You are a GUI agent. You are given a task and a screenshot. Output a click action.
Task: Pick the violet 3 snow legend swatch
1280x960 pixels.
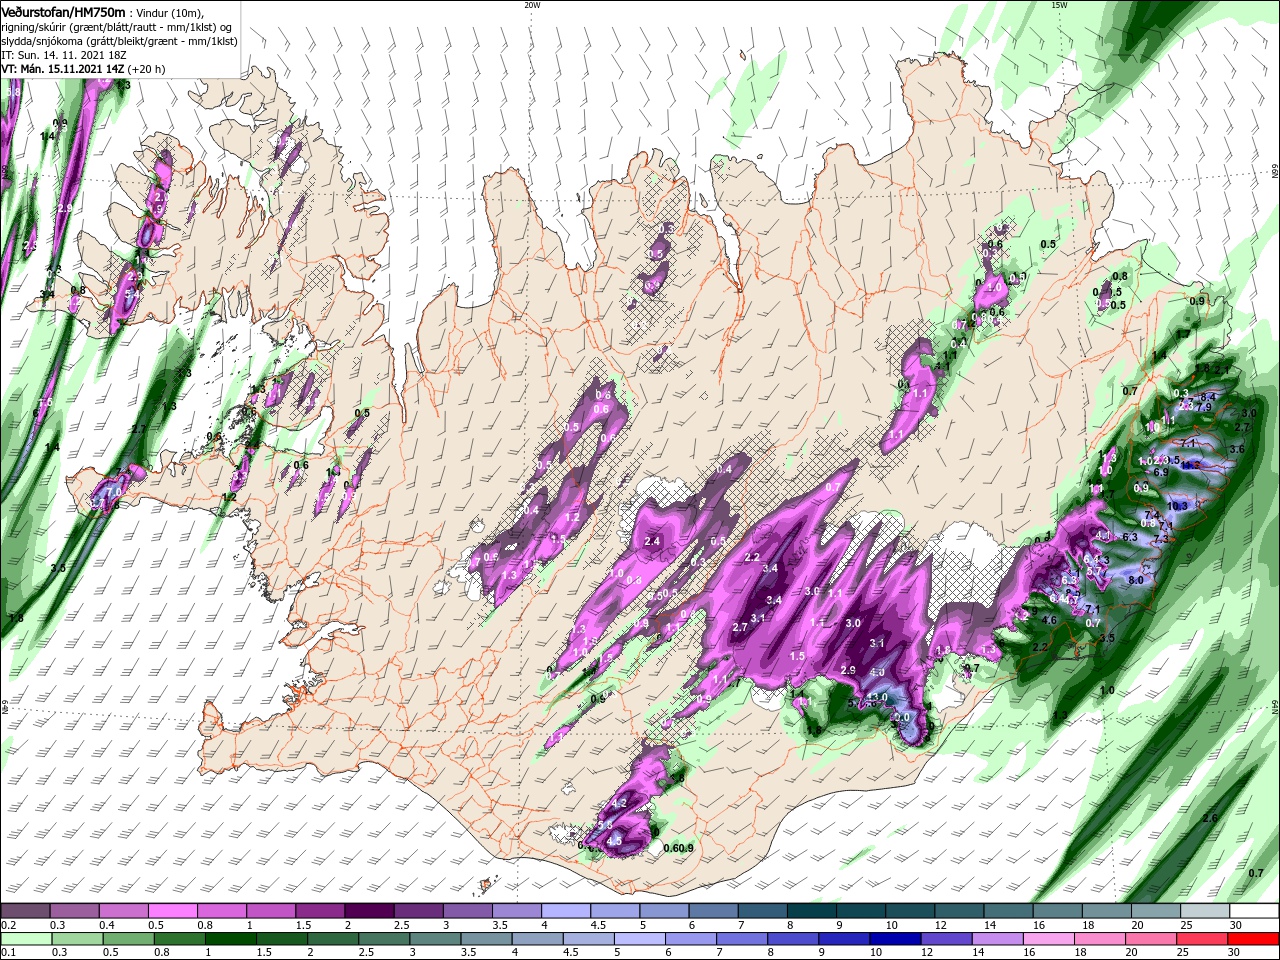tap(467, 911)
